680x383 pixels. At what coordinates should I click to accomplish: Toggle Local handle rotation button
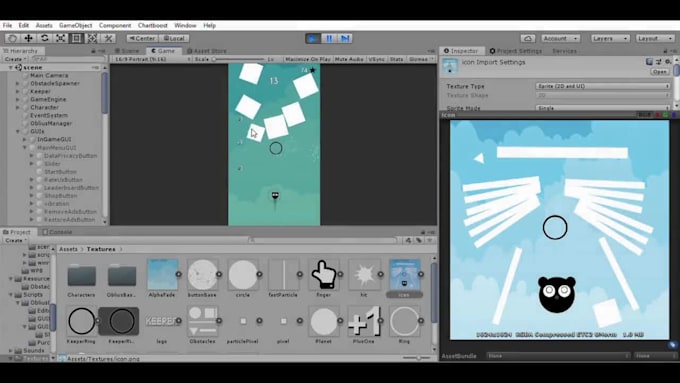click(x=174, y=38)
